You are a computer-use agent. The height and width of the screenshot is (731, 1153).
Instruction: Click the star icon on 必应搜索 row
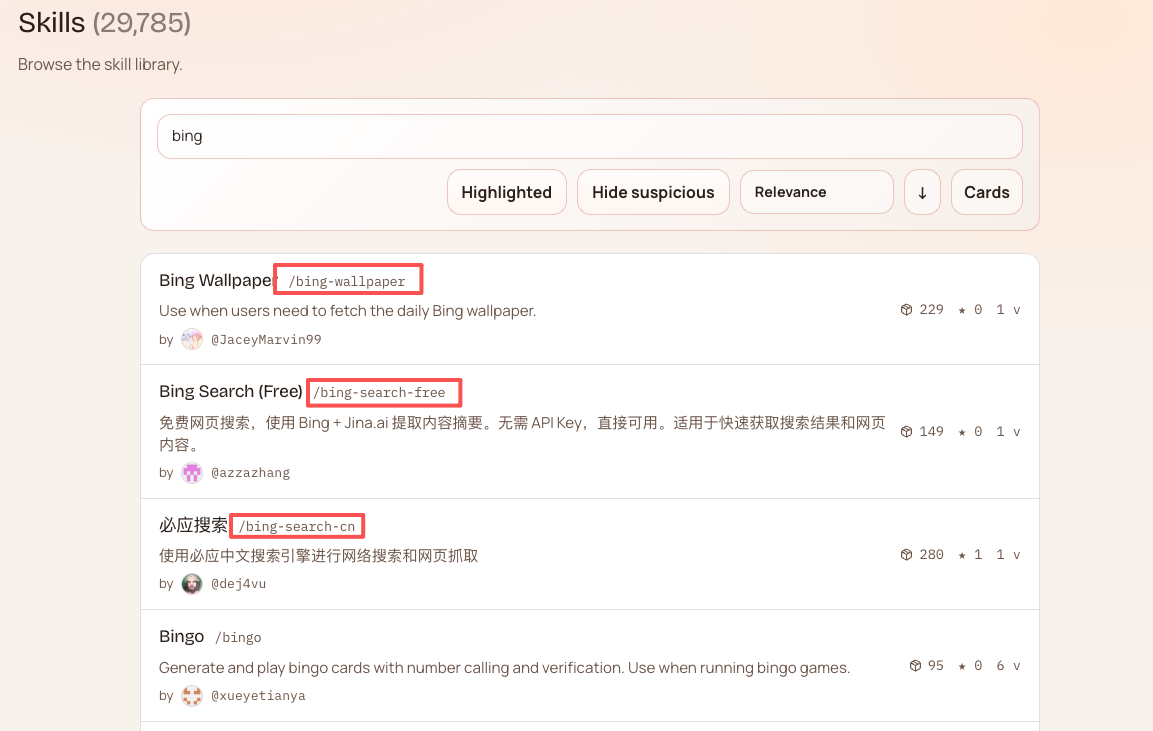[x=962, y=555]
